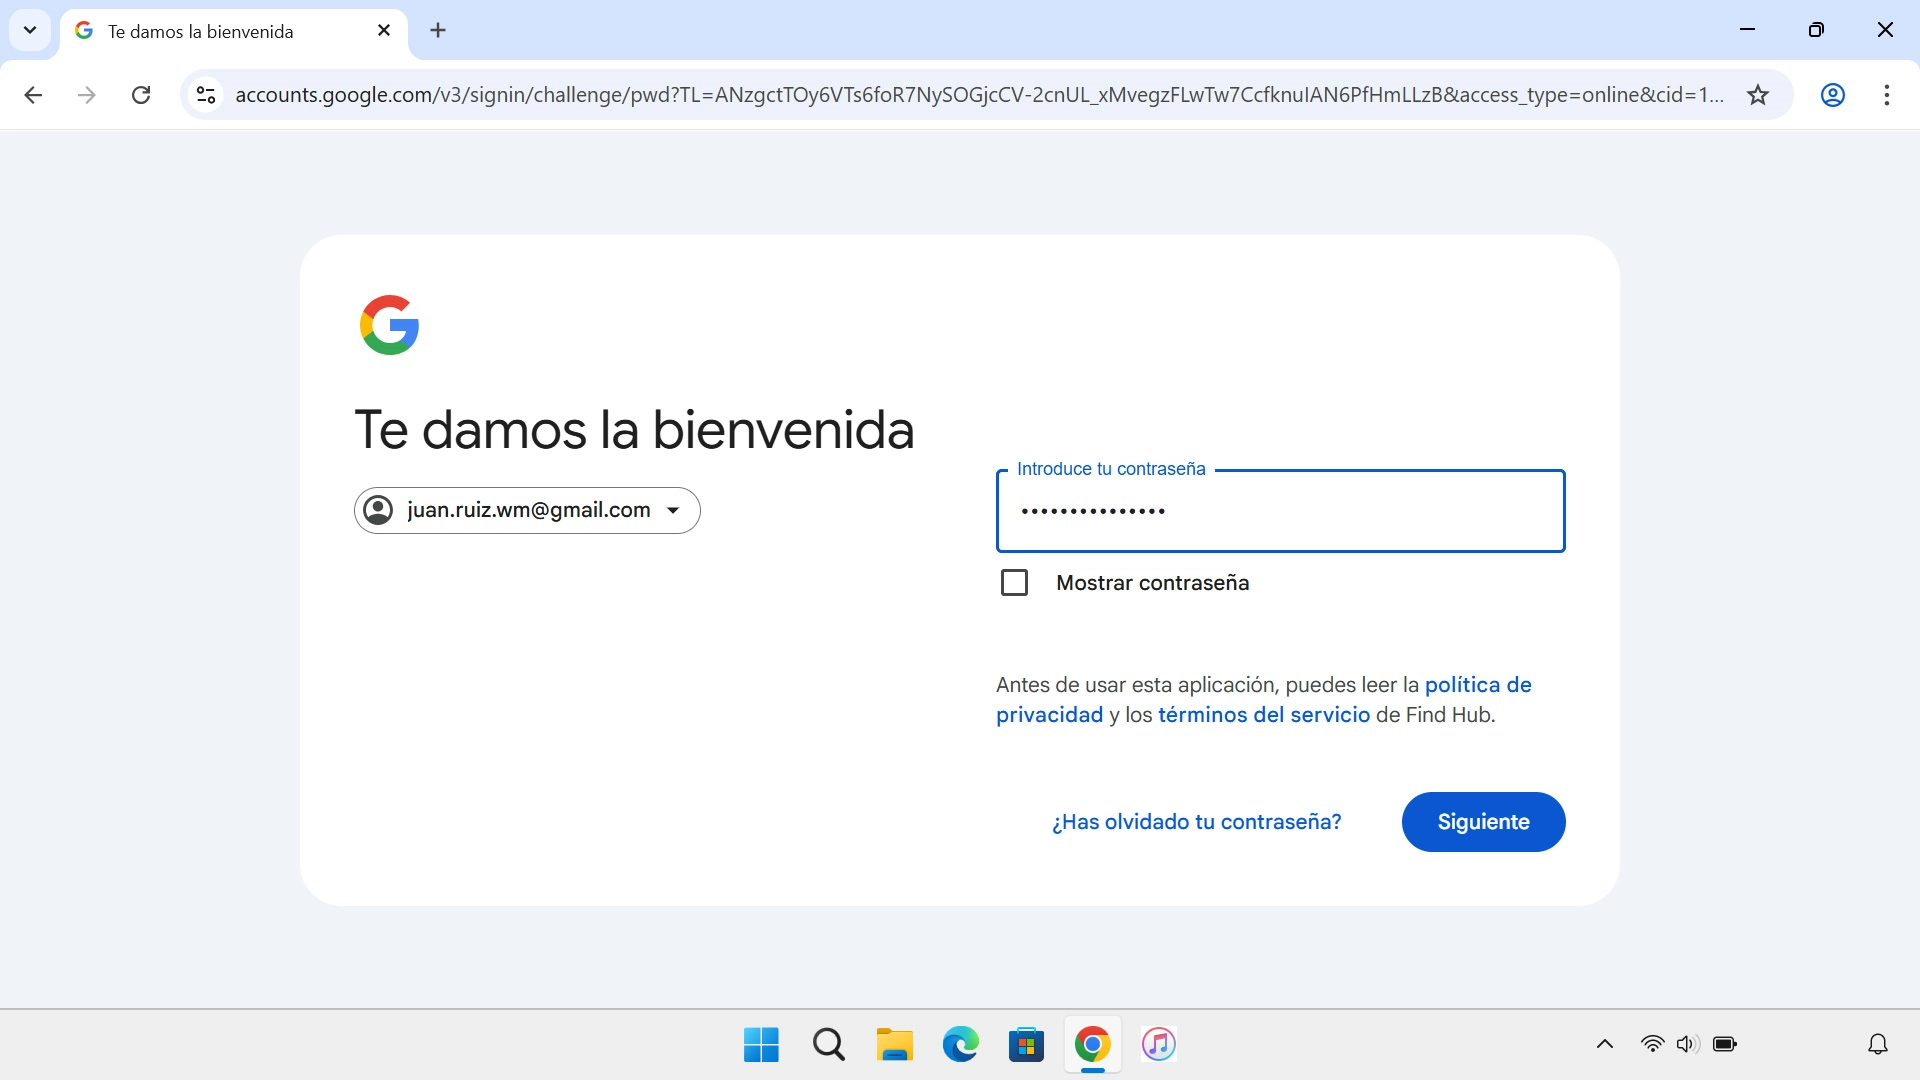Click the site information icon in address bar
Image resolution: width=1920 pixels, height=1080 pixels.
[x=205, y=95]
